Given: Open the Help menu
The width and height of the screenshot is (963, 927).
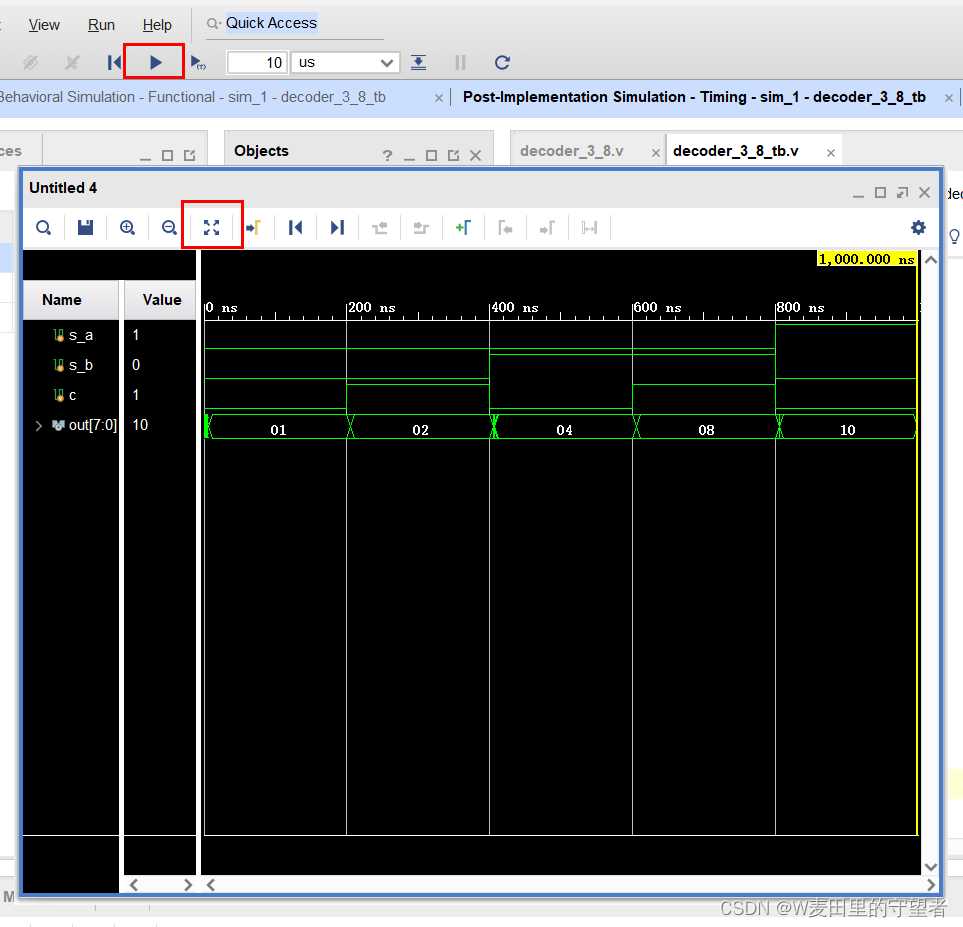Looking at the screenshot, I should coord(157,25).
